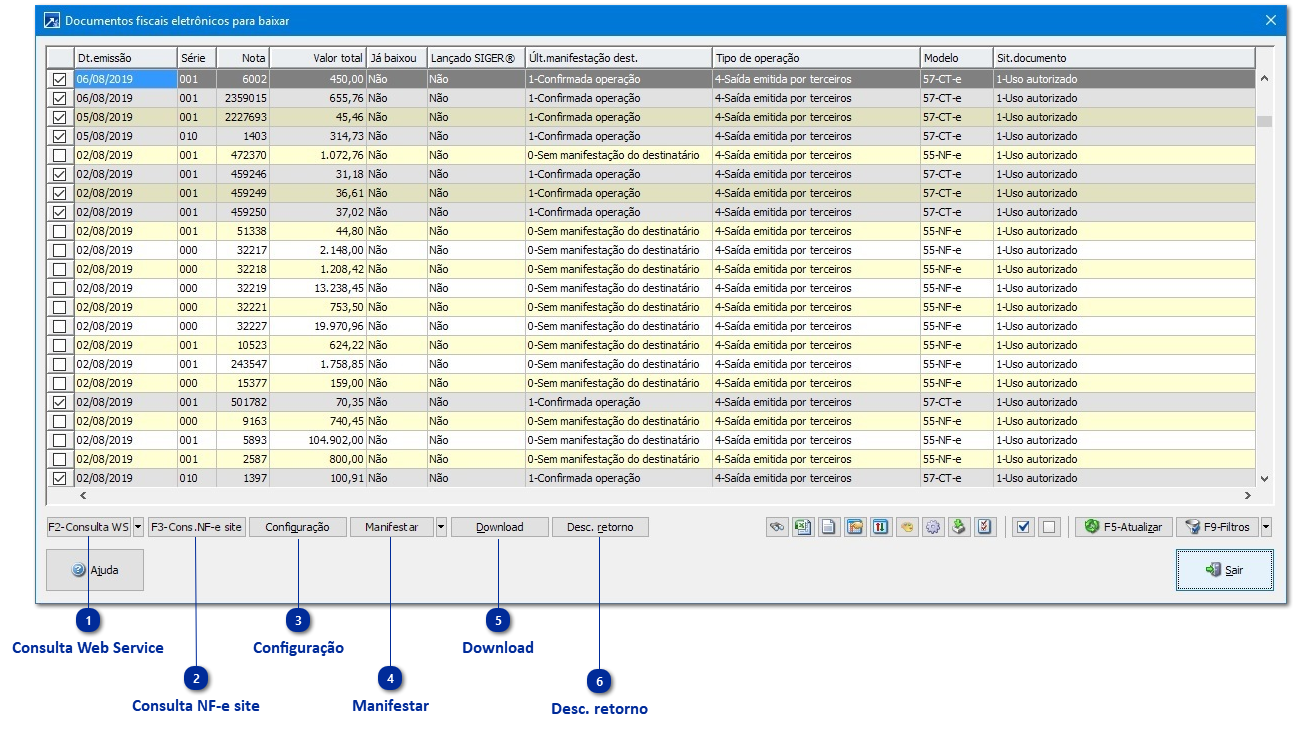Click the binoculars search icon
Viewport: 1296px width, 735px height.
[777, 527]
